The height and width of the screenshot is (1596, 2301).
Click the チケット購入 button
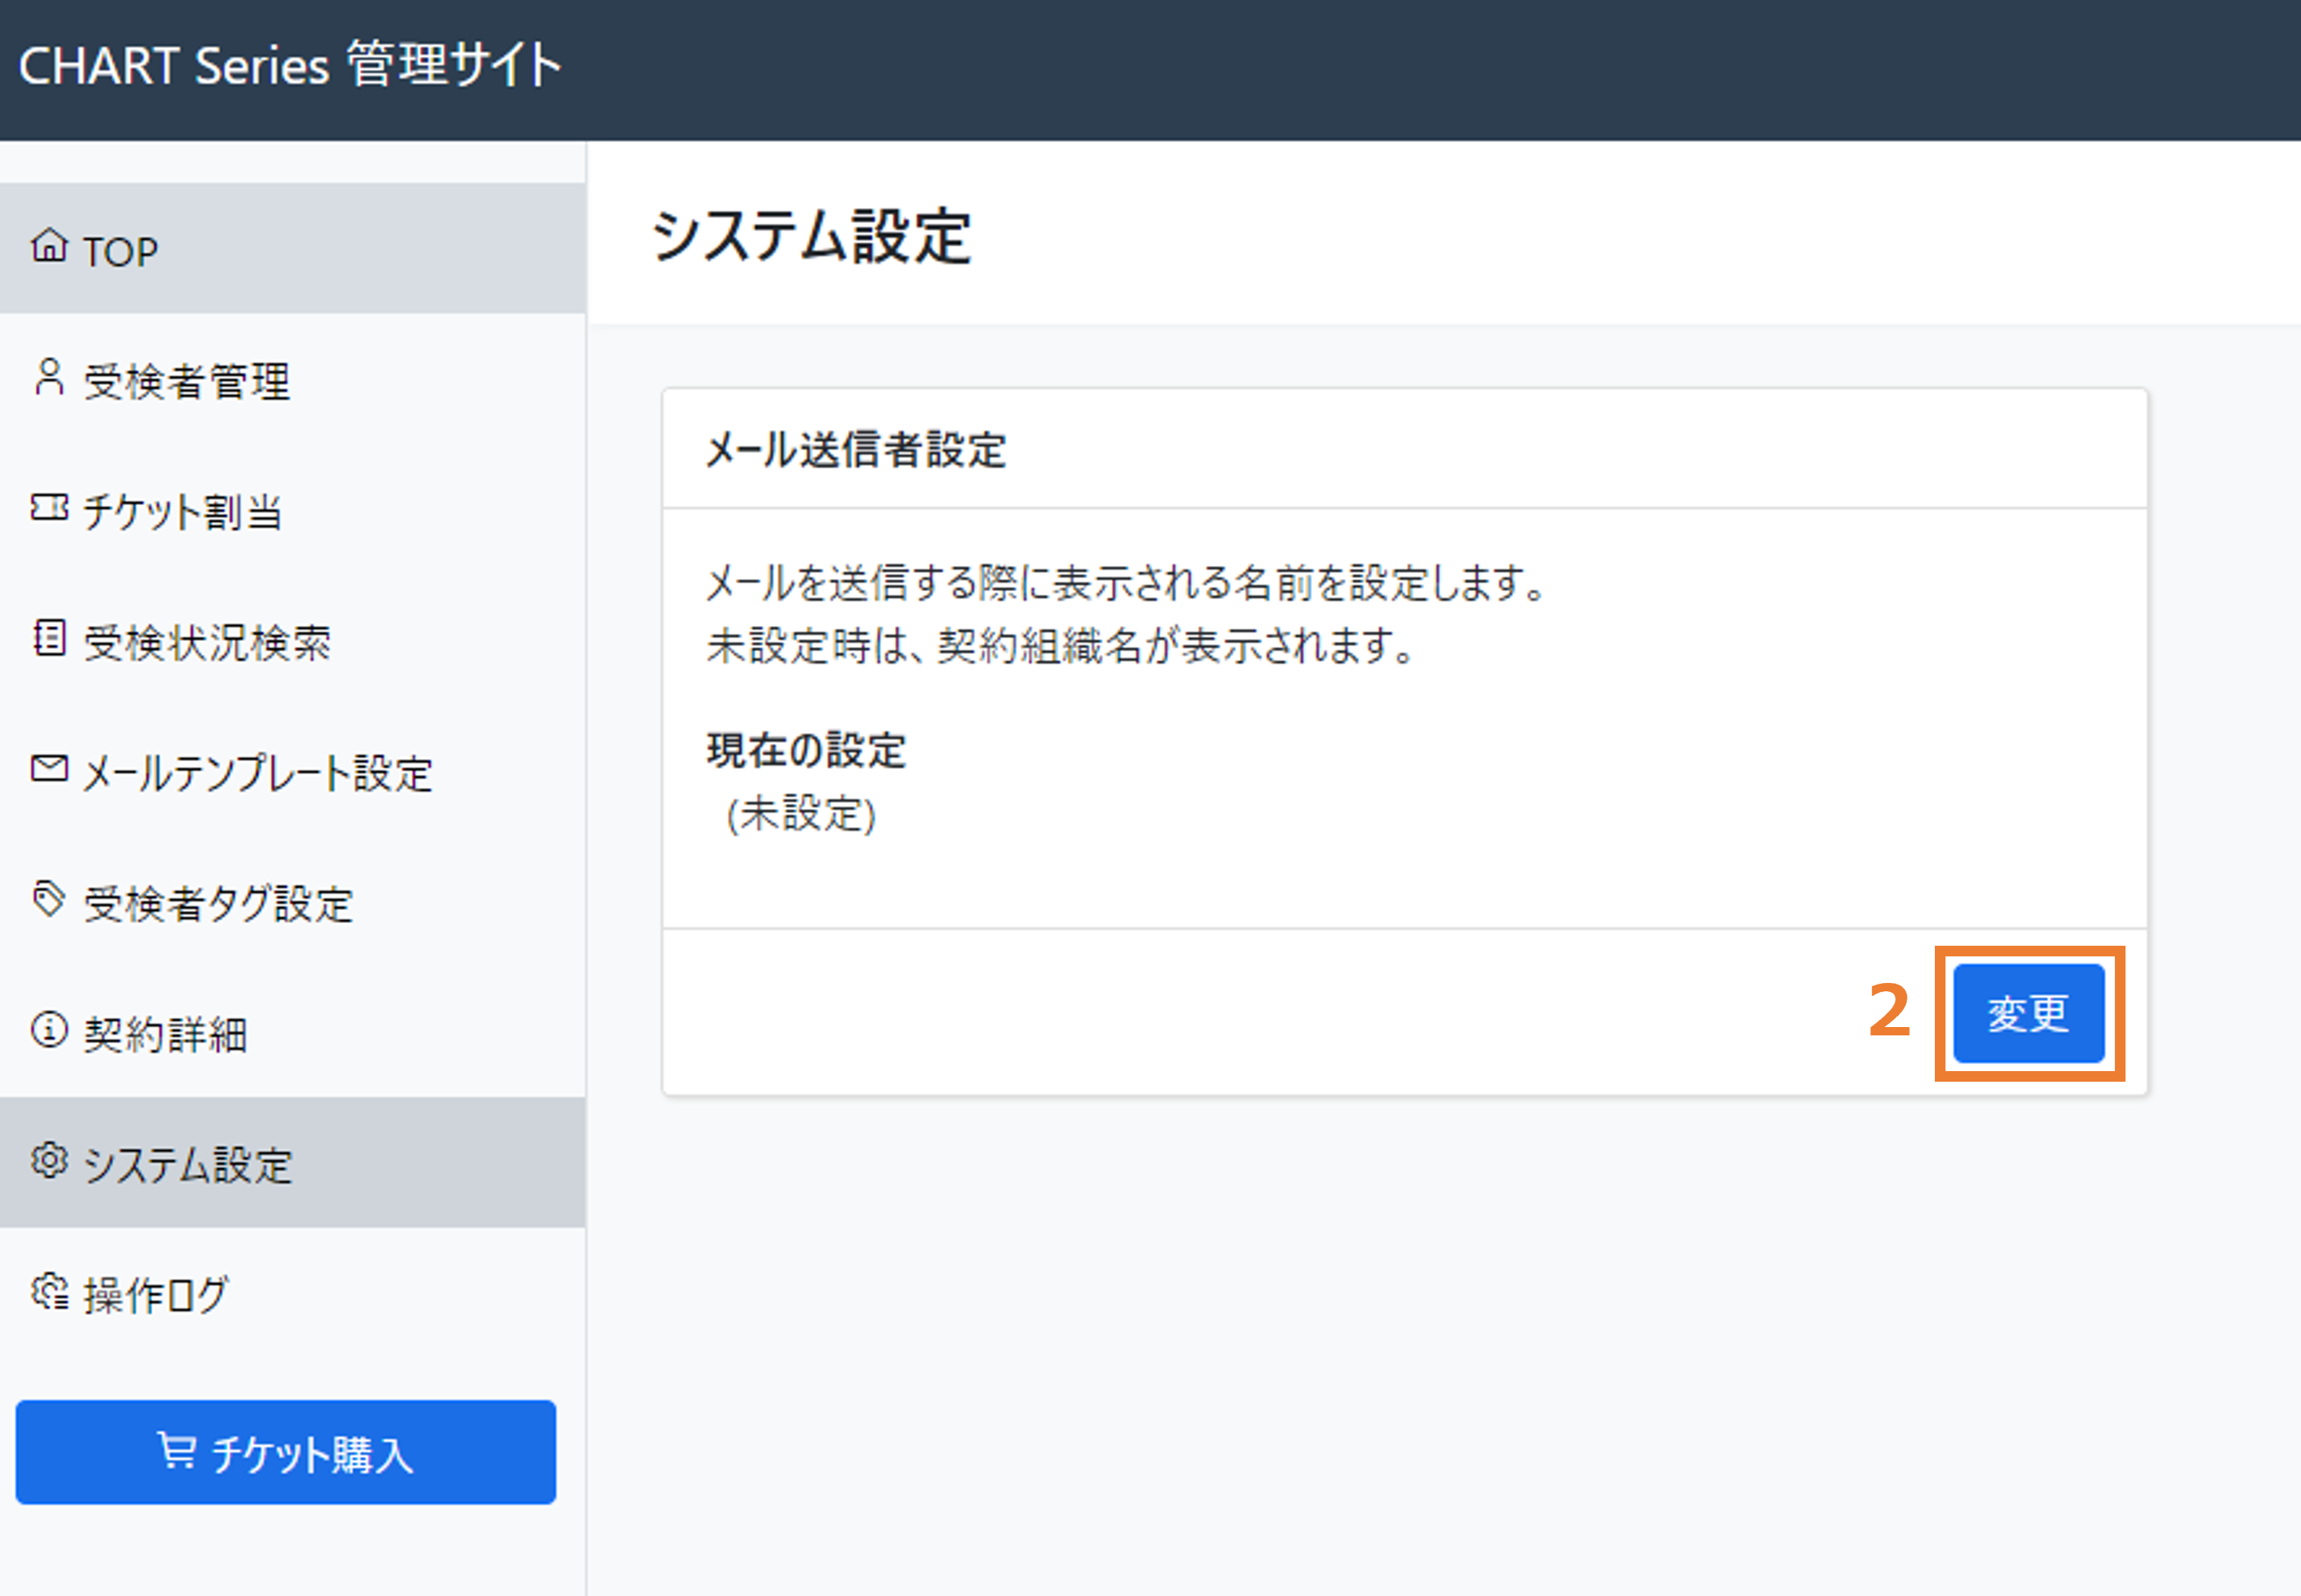[x=286, y=1452]
